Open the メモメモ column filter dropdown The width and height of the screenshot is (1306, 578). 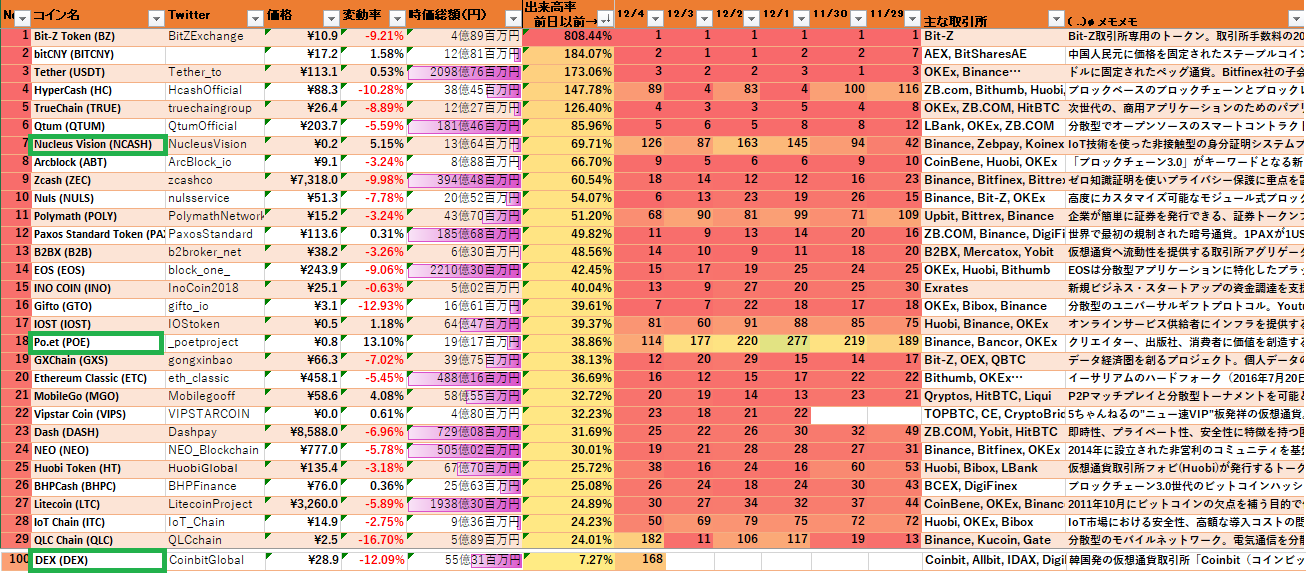point(1296,18)
